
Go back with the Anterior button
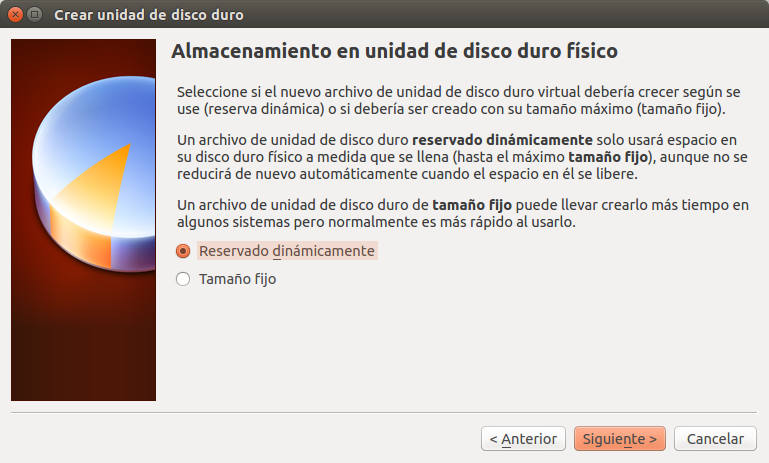[523, 438]
